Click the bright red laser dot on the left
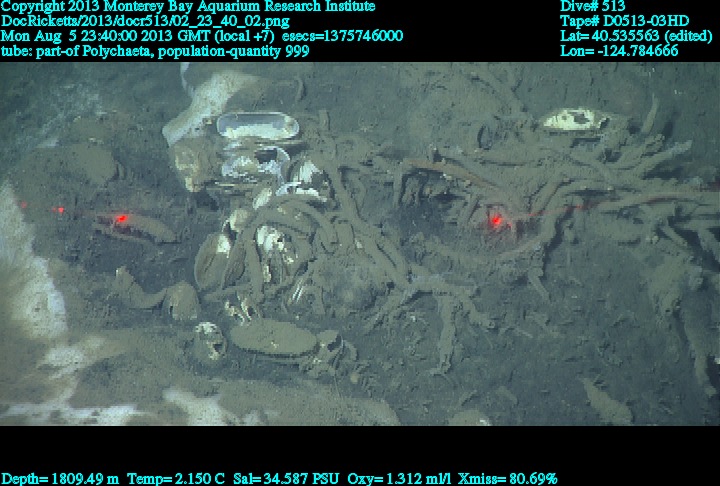The height and width of the screenshot is (486, 720). [x=121, y=219]
